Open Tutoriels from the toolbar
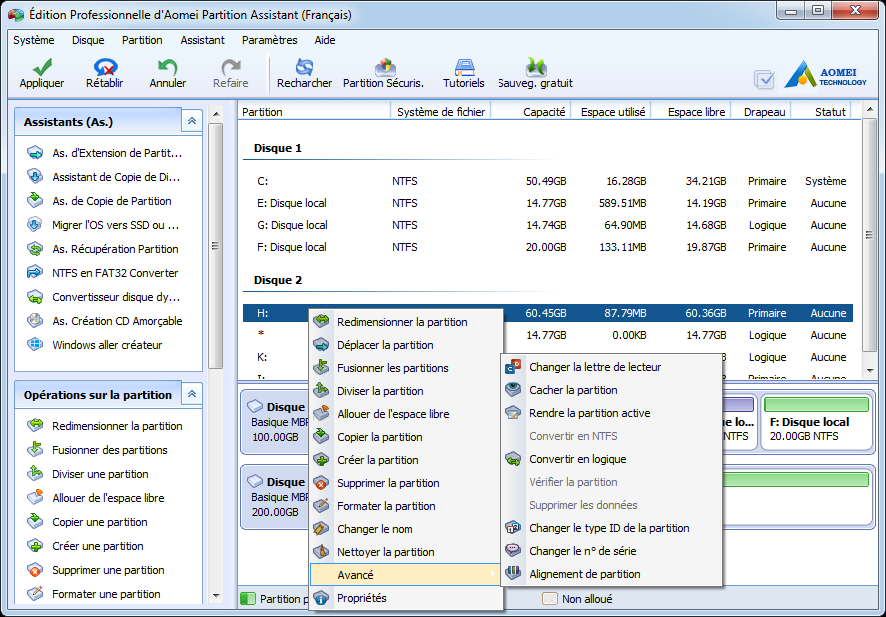This screenshot has width=886, height=617. (464, 68)
